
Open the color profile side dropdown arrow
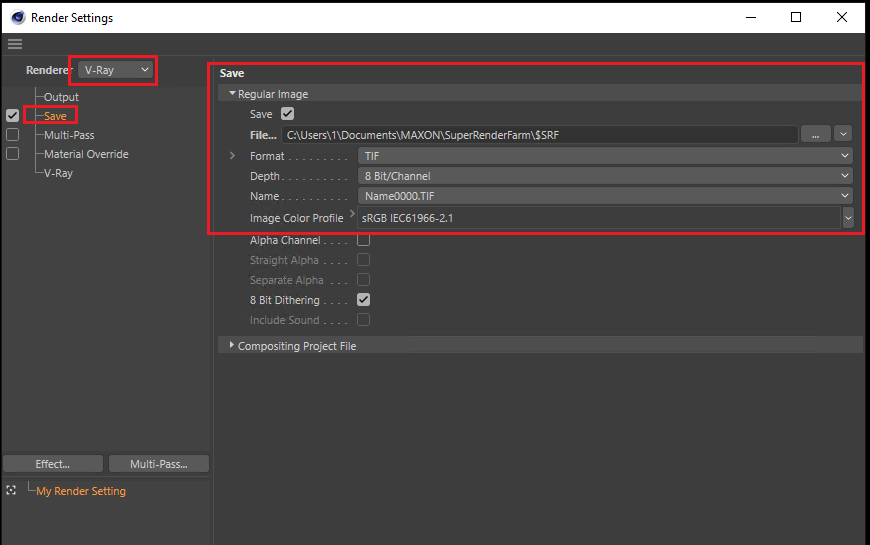click(848, 218)
